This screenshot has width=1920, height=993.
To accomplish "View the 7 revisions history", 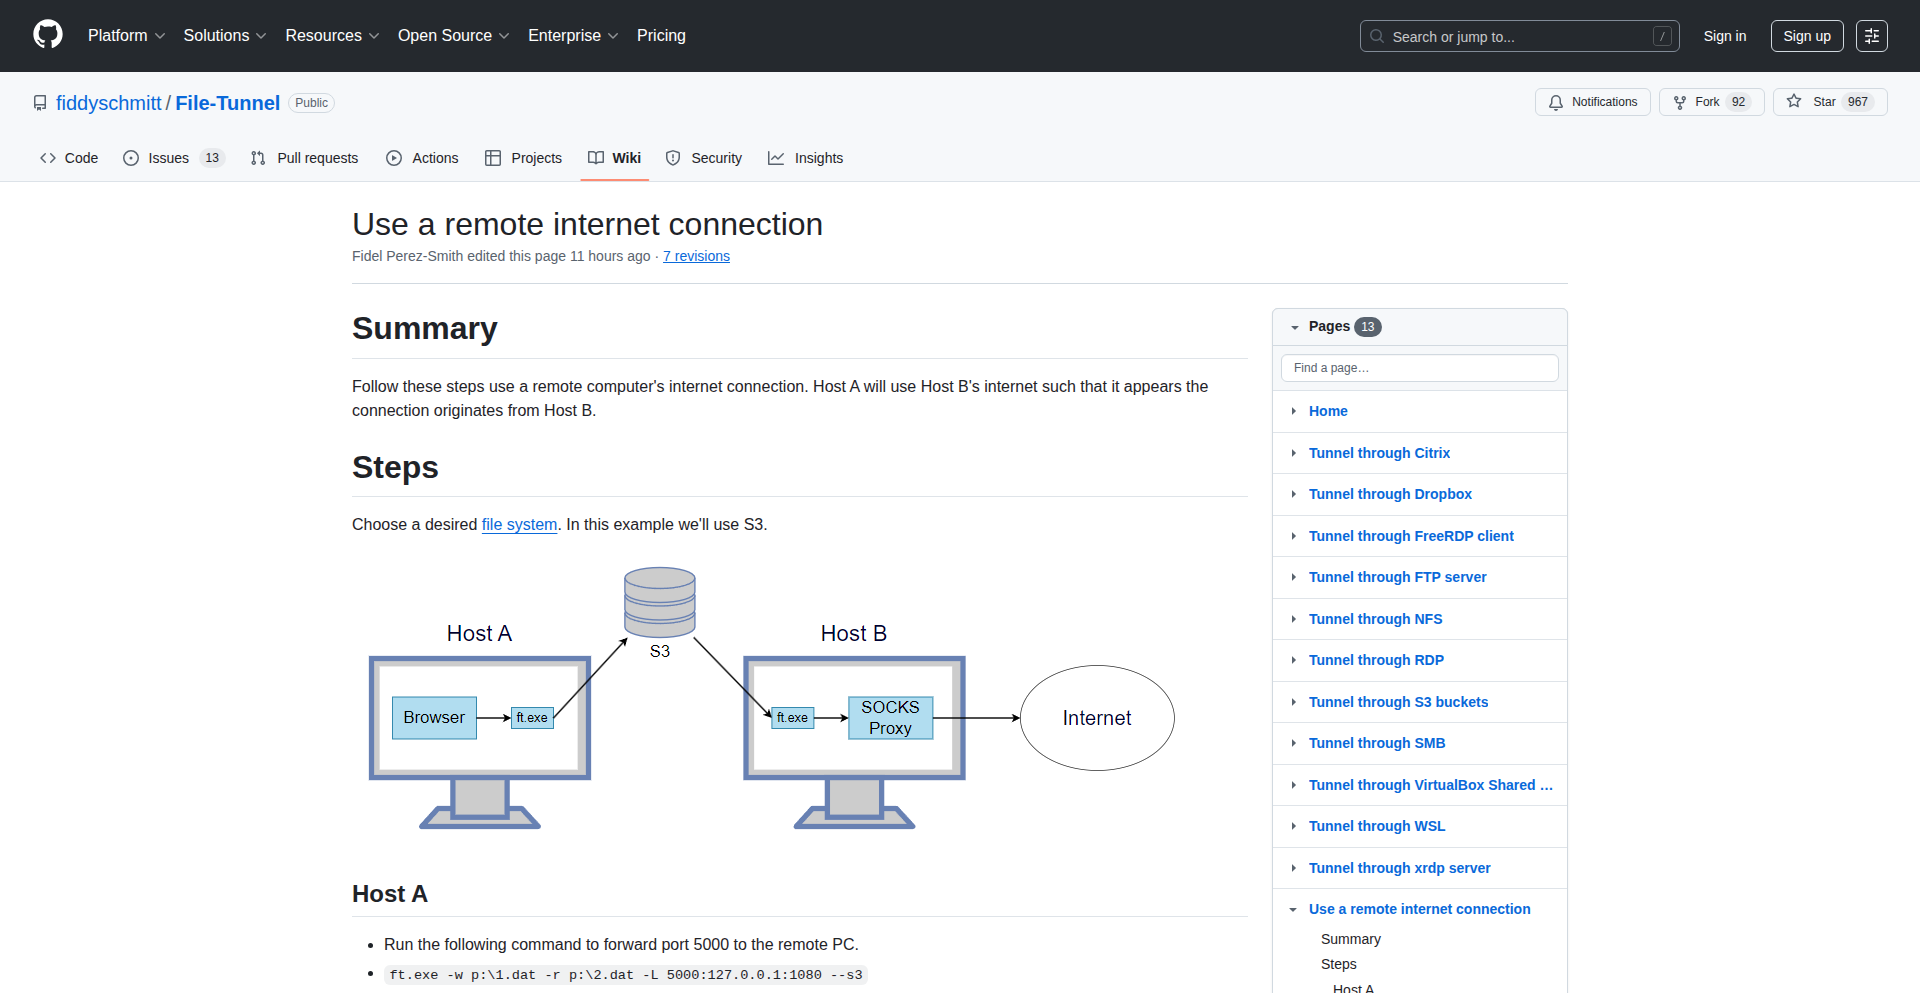I will [696, 256].
